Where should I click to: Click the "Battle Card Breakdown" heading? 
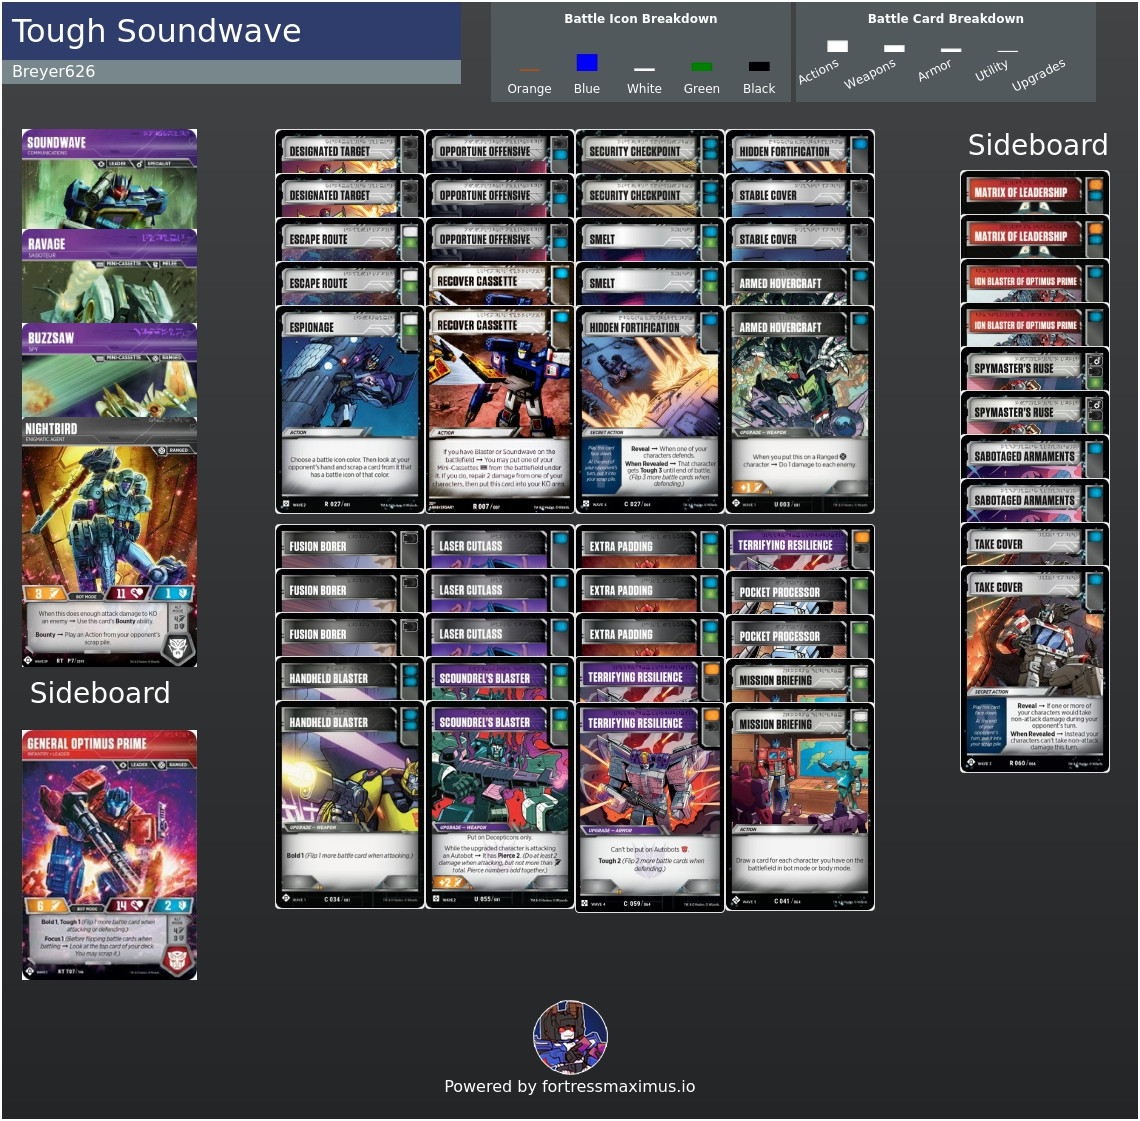point(945,19)
